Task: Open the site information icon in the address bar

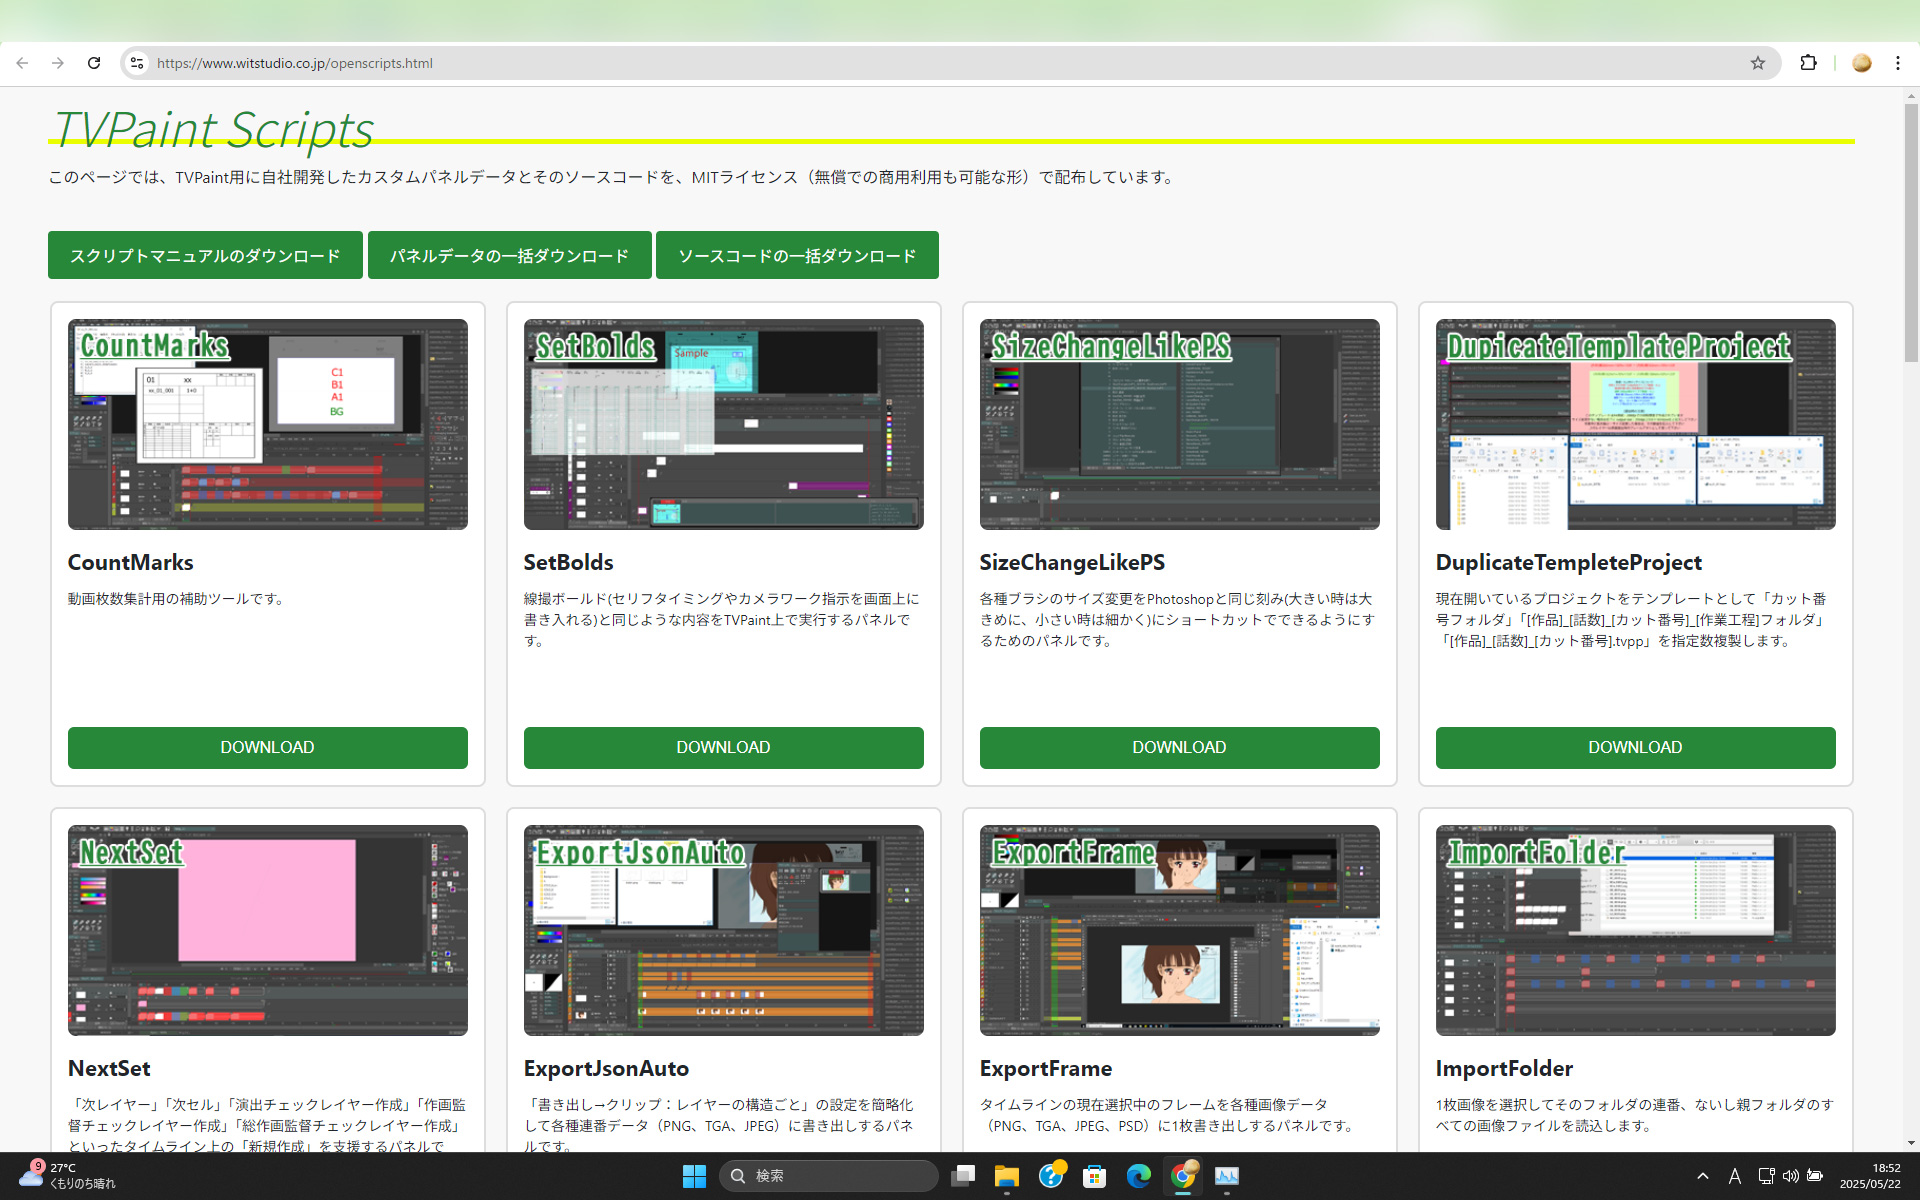Action: pyautogui.click(x=137, y=63)
